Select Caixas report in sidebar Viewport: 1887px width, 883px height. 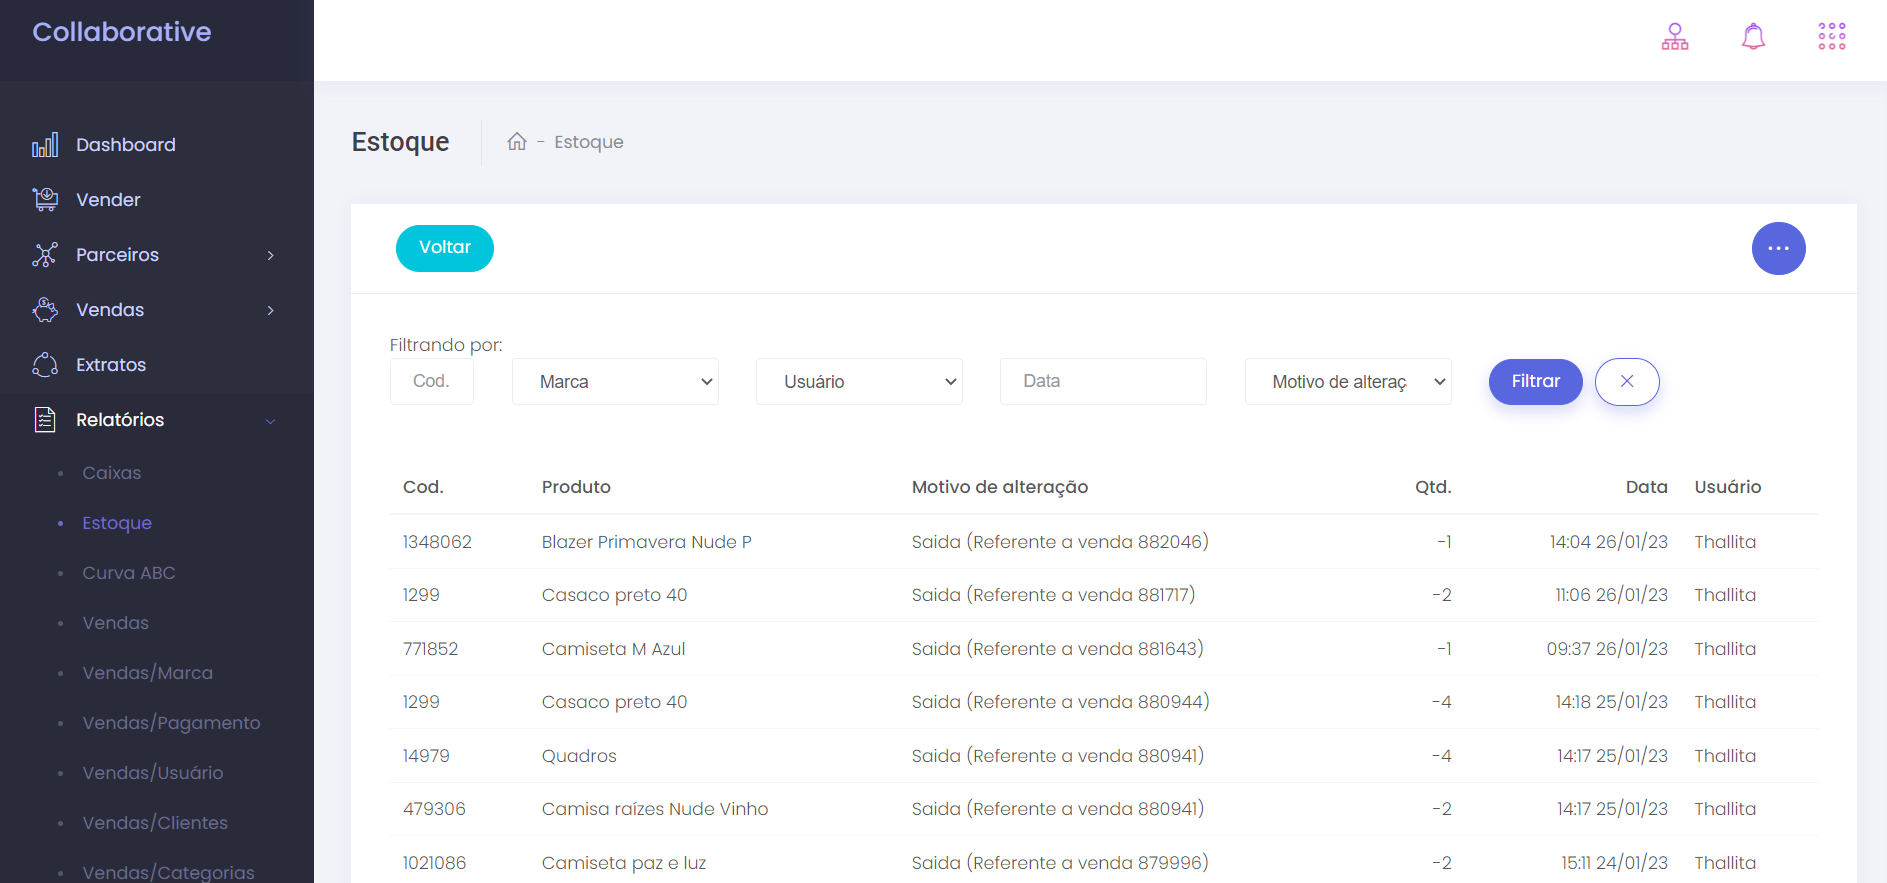coord(112,473)
